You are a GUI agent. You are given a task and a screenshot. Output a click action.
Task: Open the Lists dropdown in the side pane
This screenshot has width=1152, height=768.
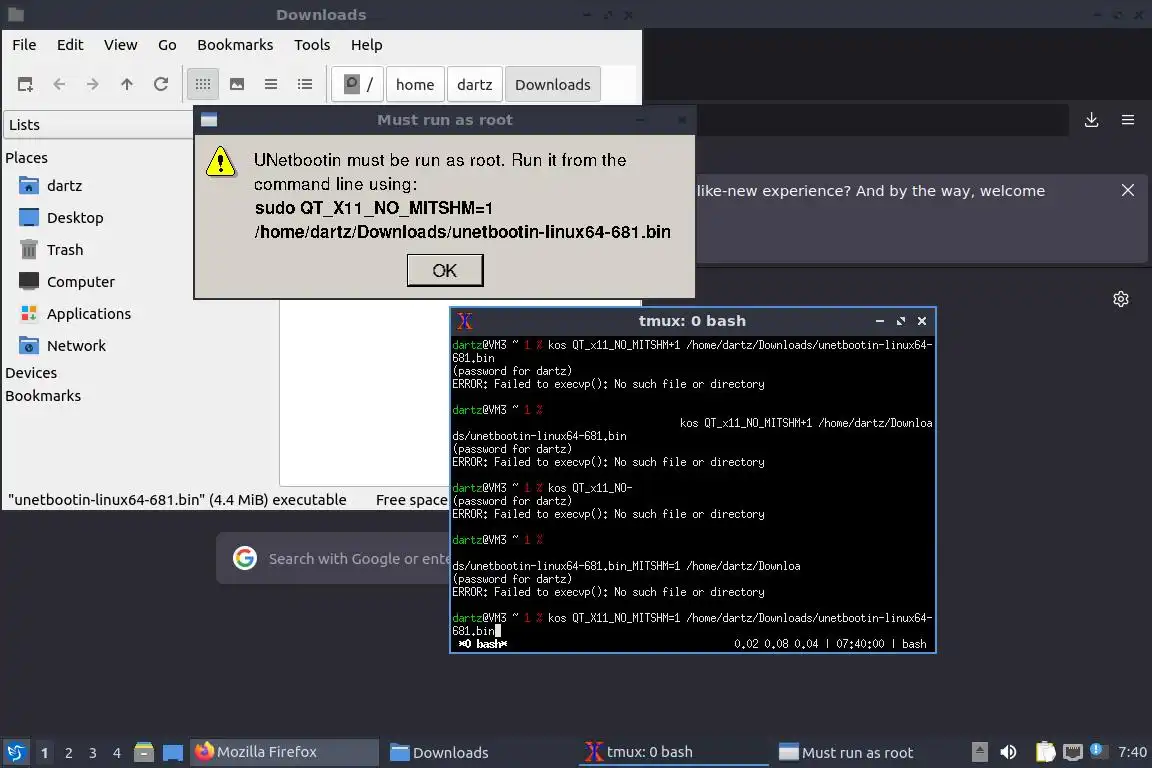[x=98, y=125]
